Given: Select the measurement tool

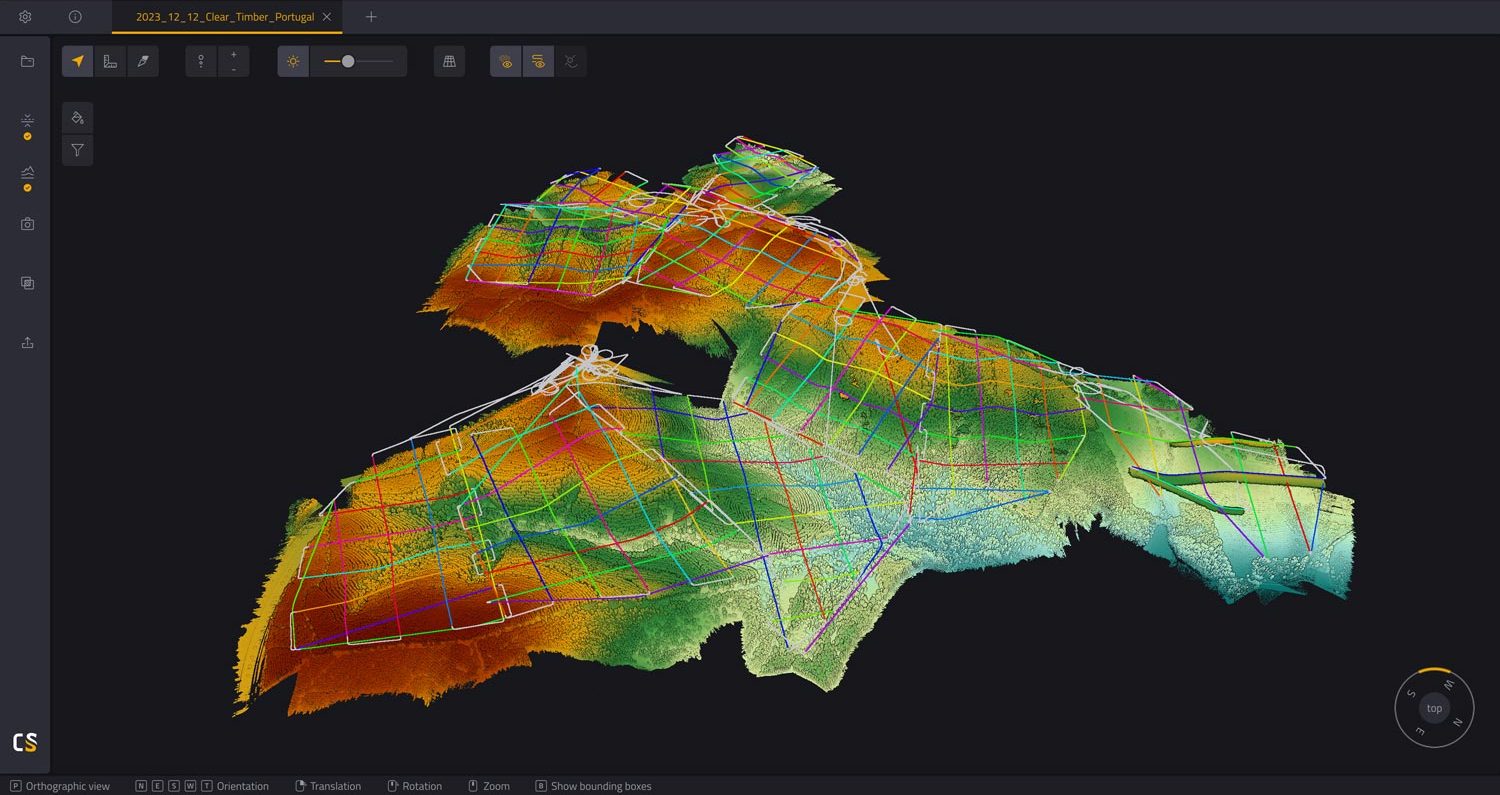Looking at the screenshot, I should point(110,61).
